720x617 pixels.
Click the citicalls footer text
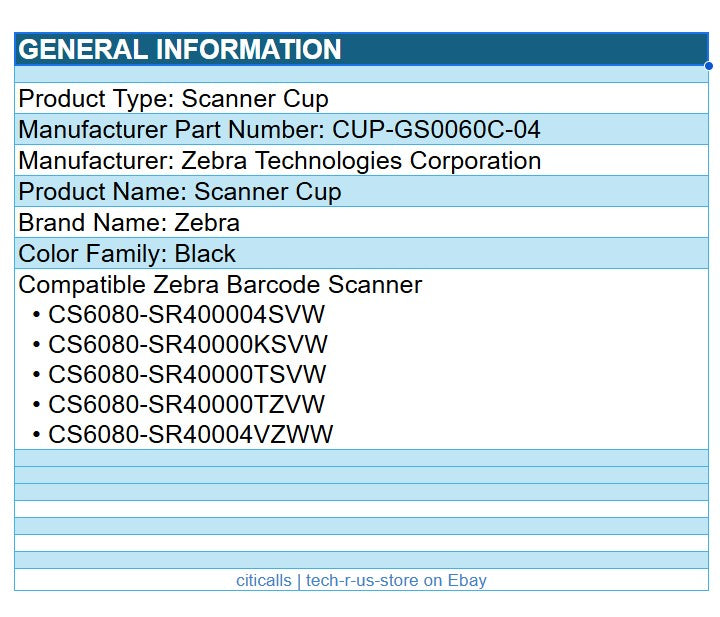click(263, 580)
